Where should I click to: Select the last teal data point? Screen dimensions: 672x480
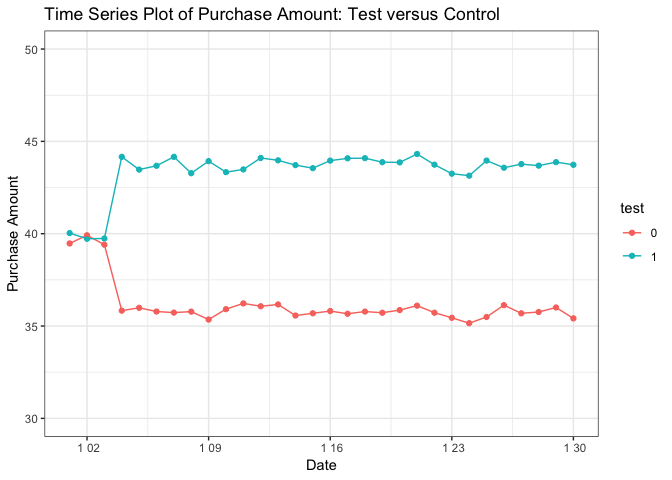coord(573,165)
